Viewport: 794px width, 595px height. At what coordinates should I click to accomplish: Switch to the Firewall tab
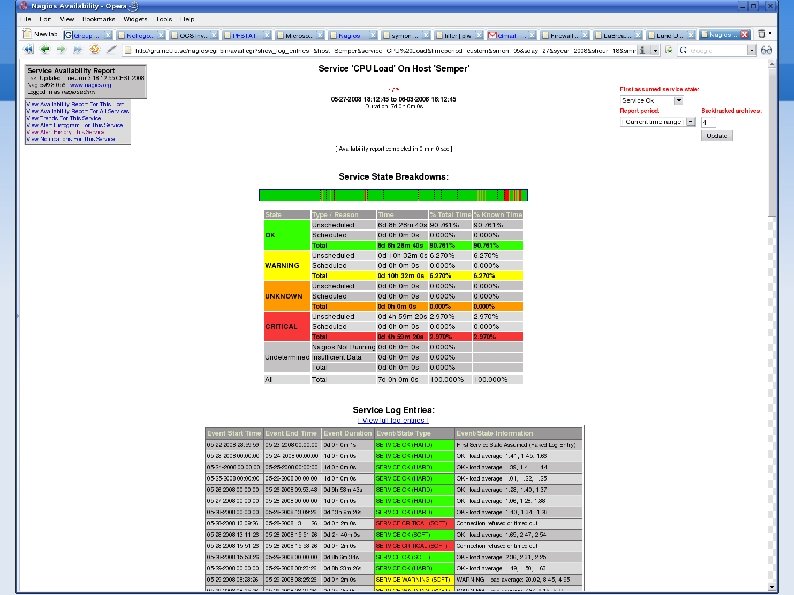coord(565,35)
